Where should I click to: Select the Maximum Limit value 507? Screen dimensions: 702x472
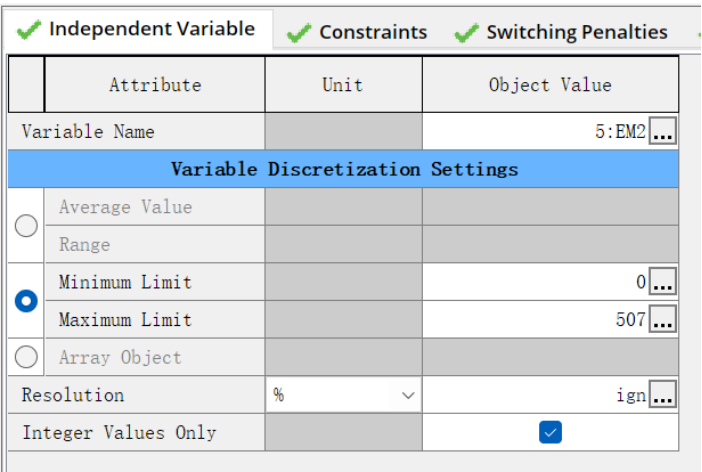pos(536,321)
